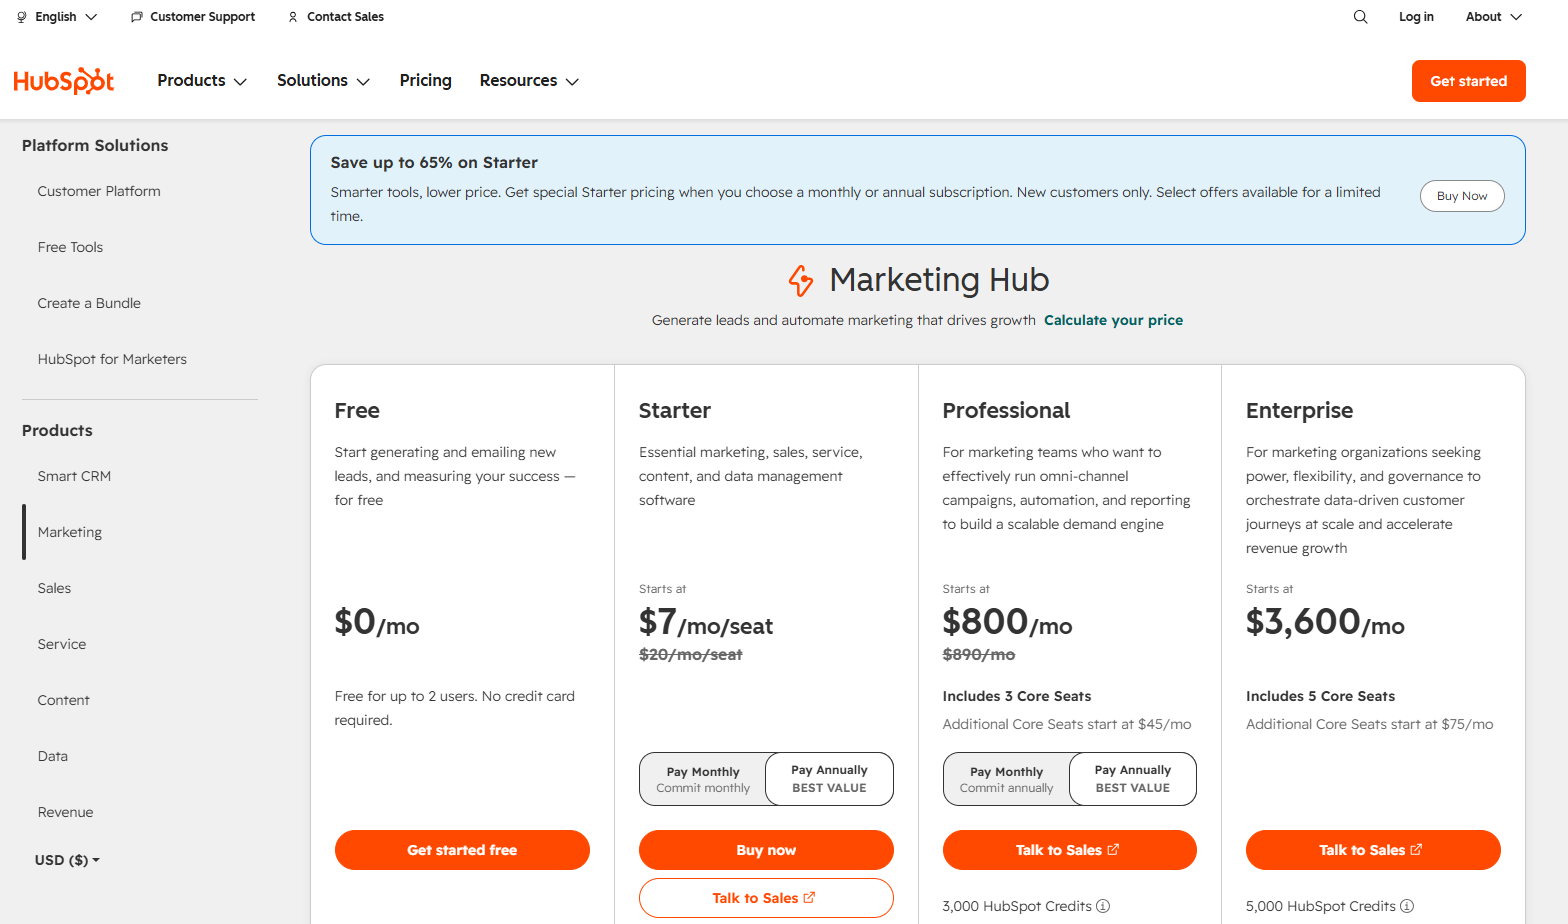1568x924 pixels.
Task: Select Marketing in Products sidebar
Action: (70, 532)
